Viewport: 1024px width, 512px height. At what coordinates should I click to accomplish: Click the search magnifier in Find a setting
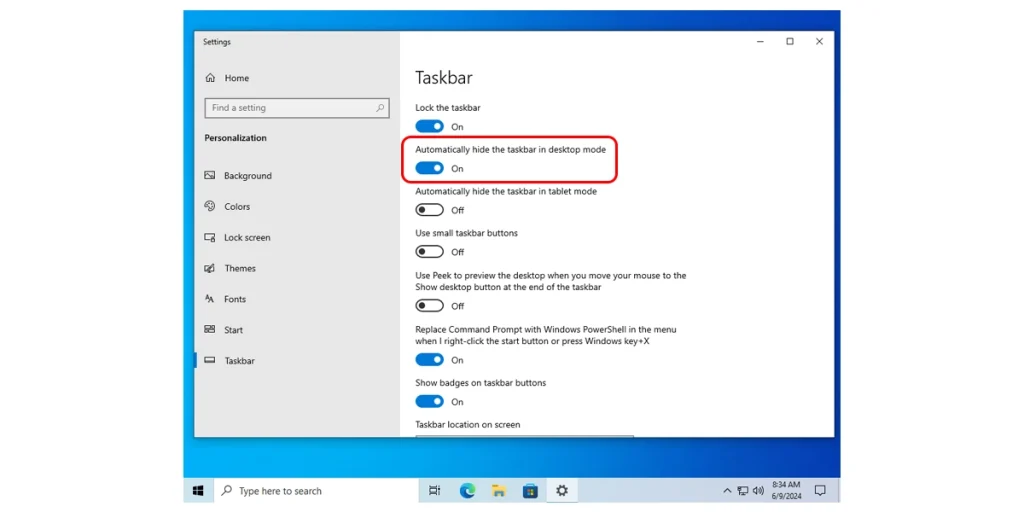click(x=381, y=108)
